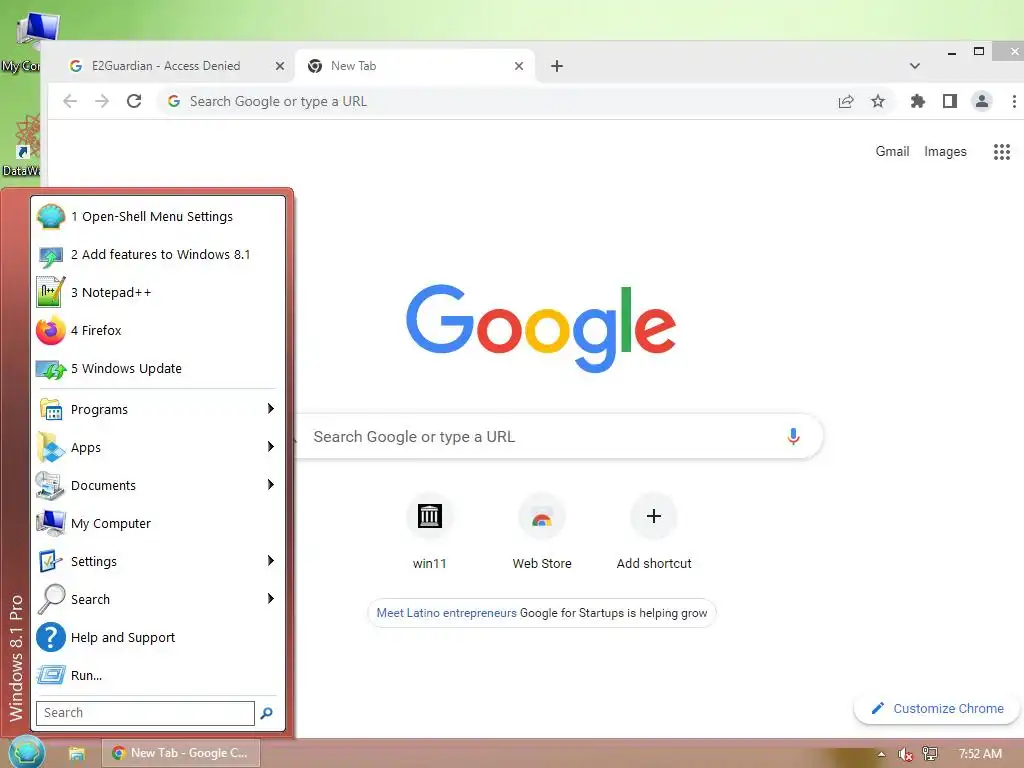Open the Google apps grid icon
The image size is (1024, 768).
(1002, 152)
